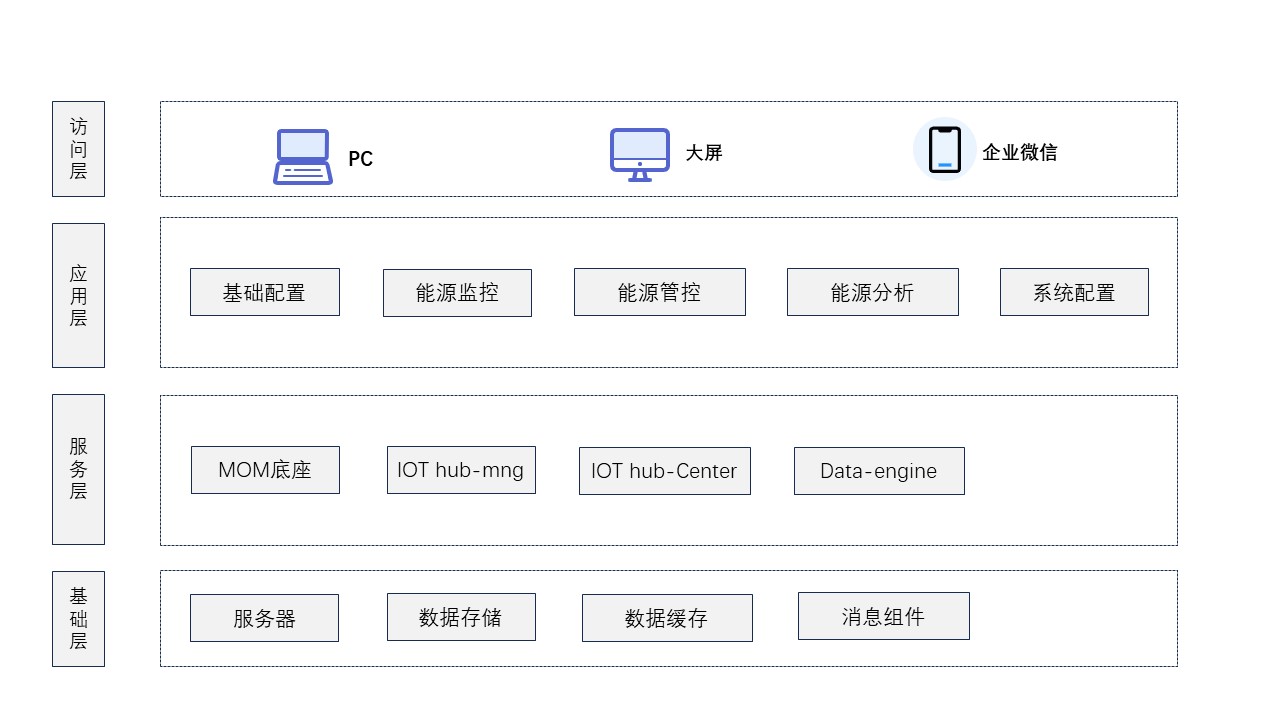
Task: Click the IOT hub-mng service box
Action: tap(461, 470)
